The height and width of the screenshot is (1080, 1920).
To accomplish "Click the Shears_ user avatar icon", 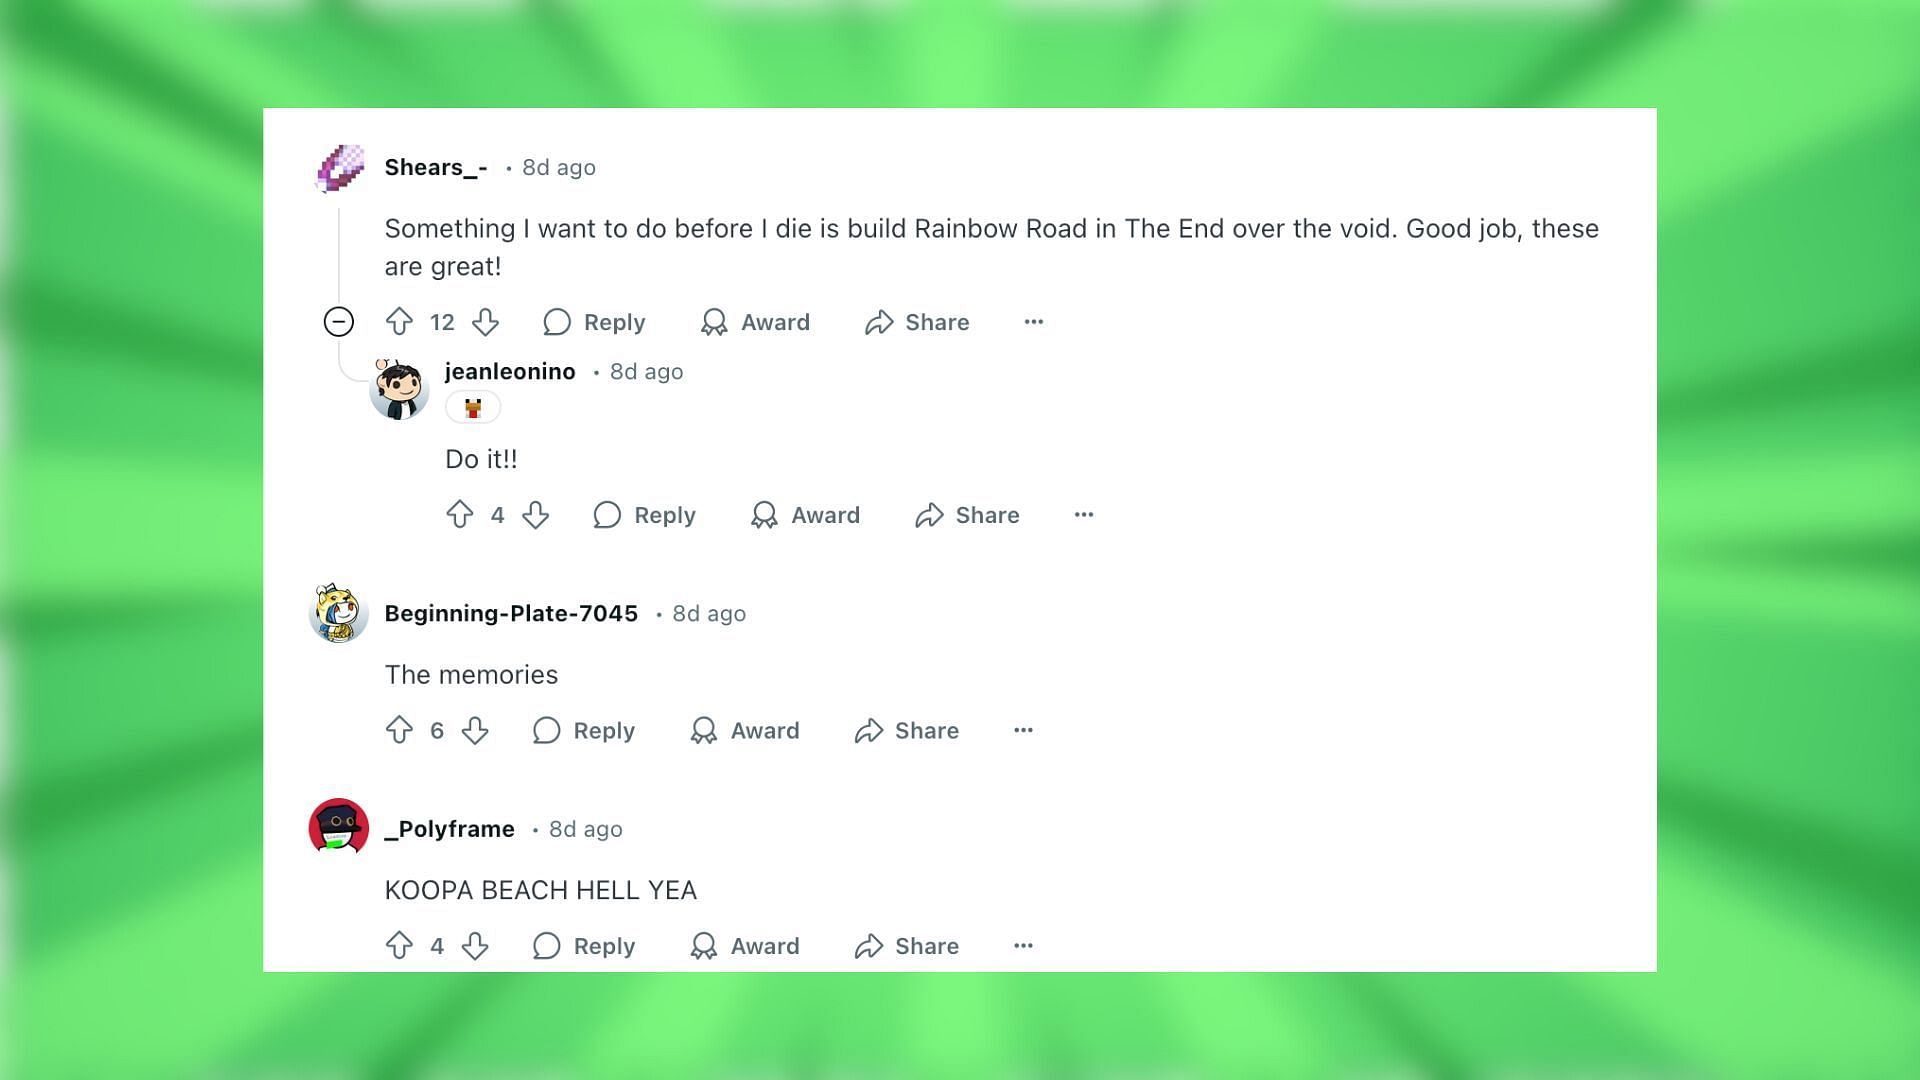I will [339, 166].
